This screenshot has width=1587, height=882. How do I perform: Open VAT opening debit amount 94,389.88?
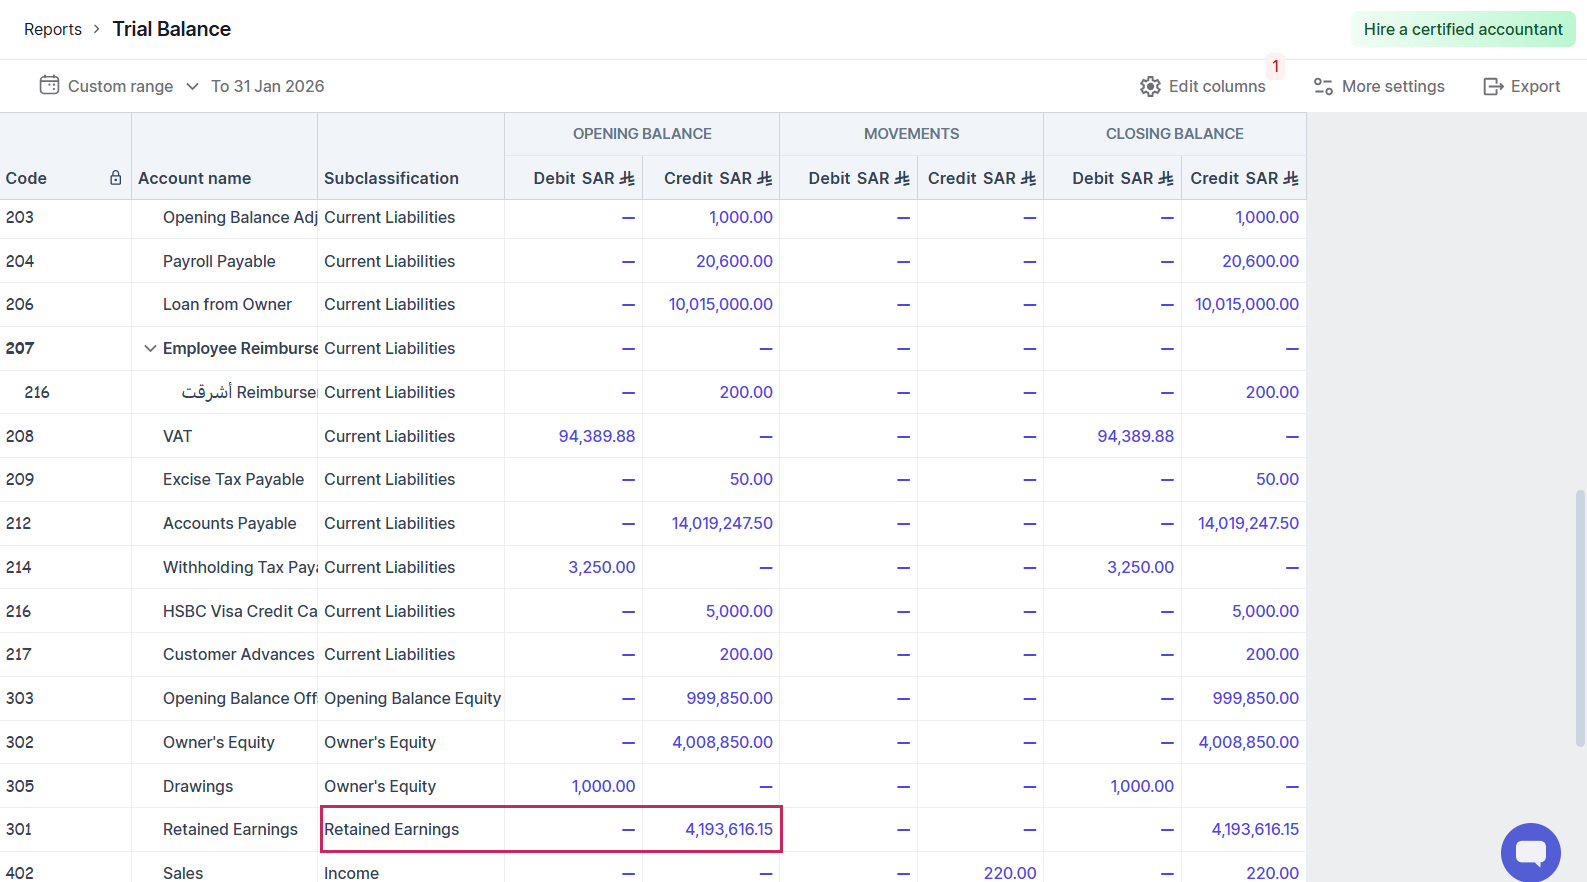596,436
